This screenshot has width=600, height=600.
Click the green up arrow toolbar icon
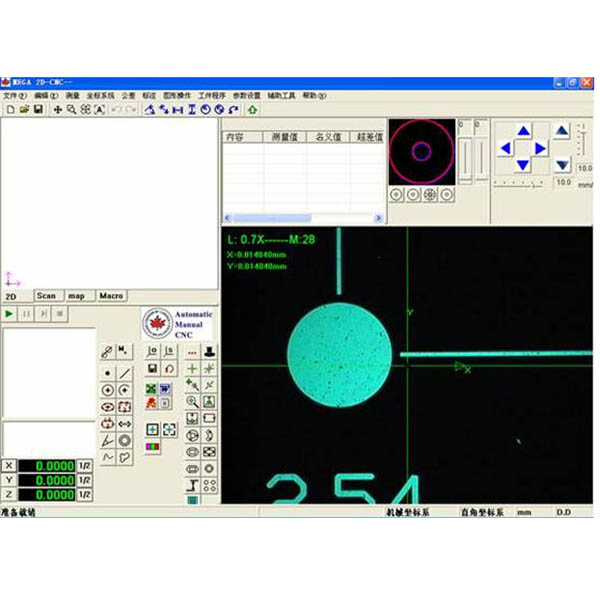(x=253, y=109)
